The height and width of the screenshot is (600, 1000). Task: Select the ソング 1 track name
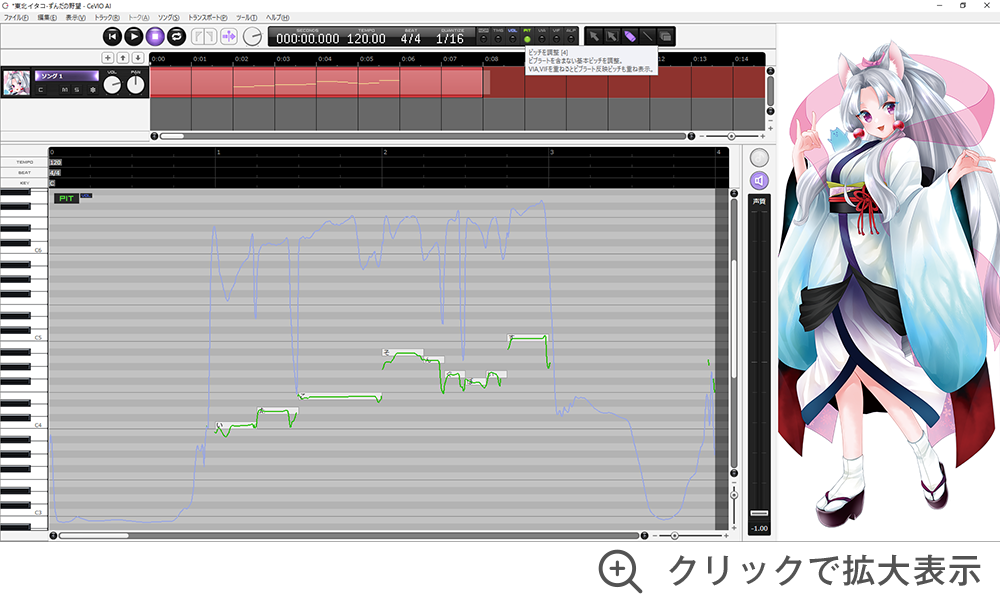click(66, 76)
